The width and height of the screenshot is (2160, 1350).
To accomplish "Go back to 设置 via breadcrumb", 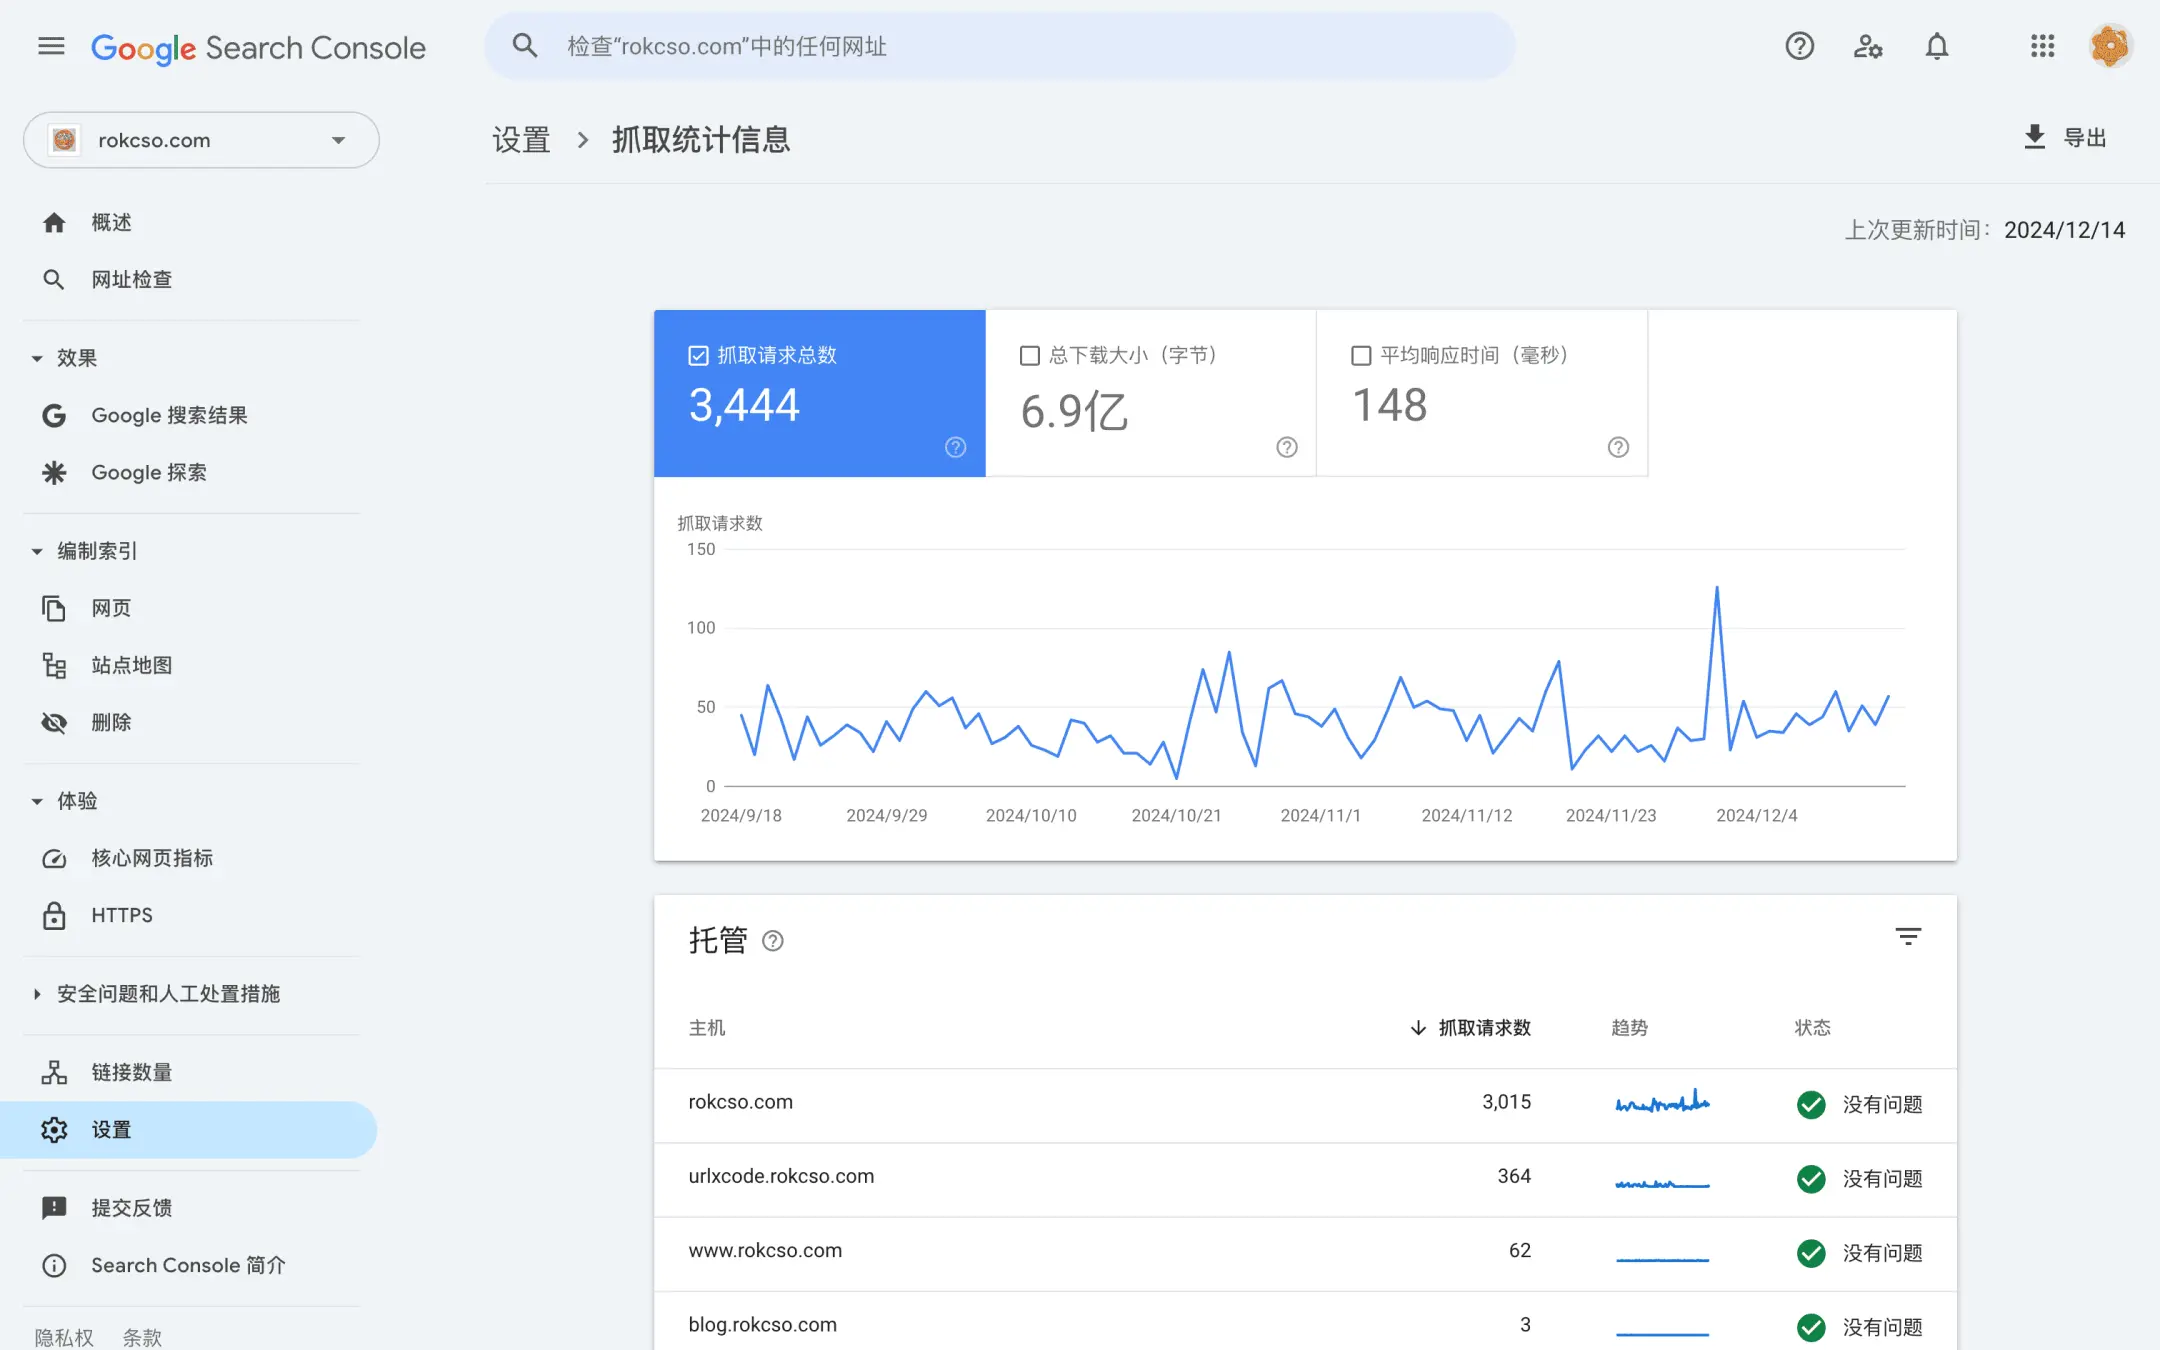I will tap(521, 139).
